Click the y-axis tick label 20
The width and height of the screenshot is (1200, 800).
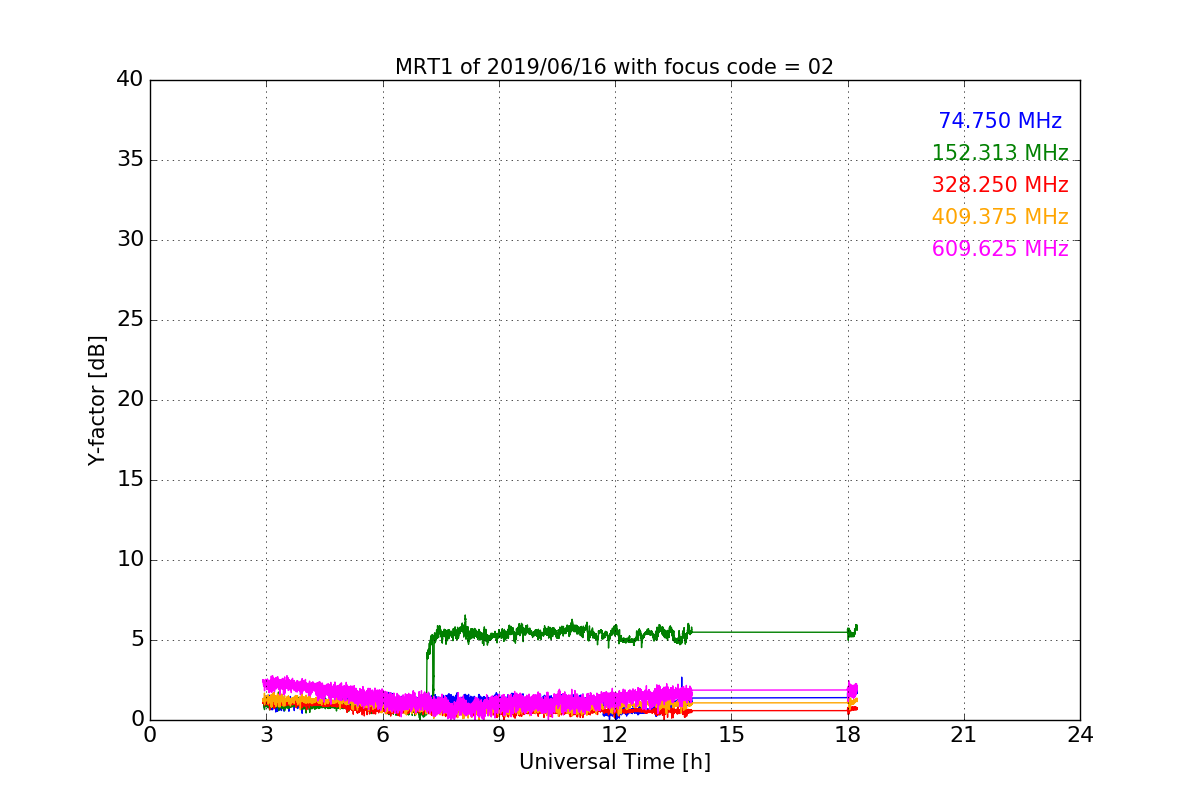coord(130,400)
